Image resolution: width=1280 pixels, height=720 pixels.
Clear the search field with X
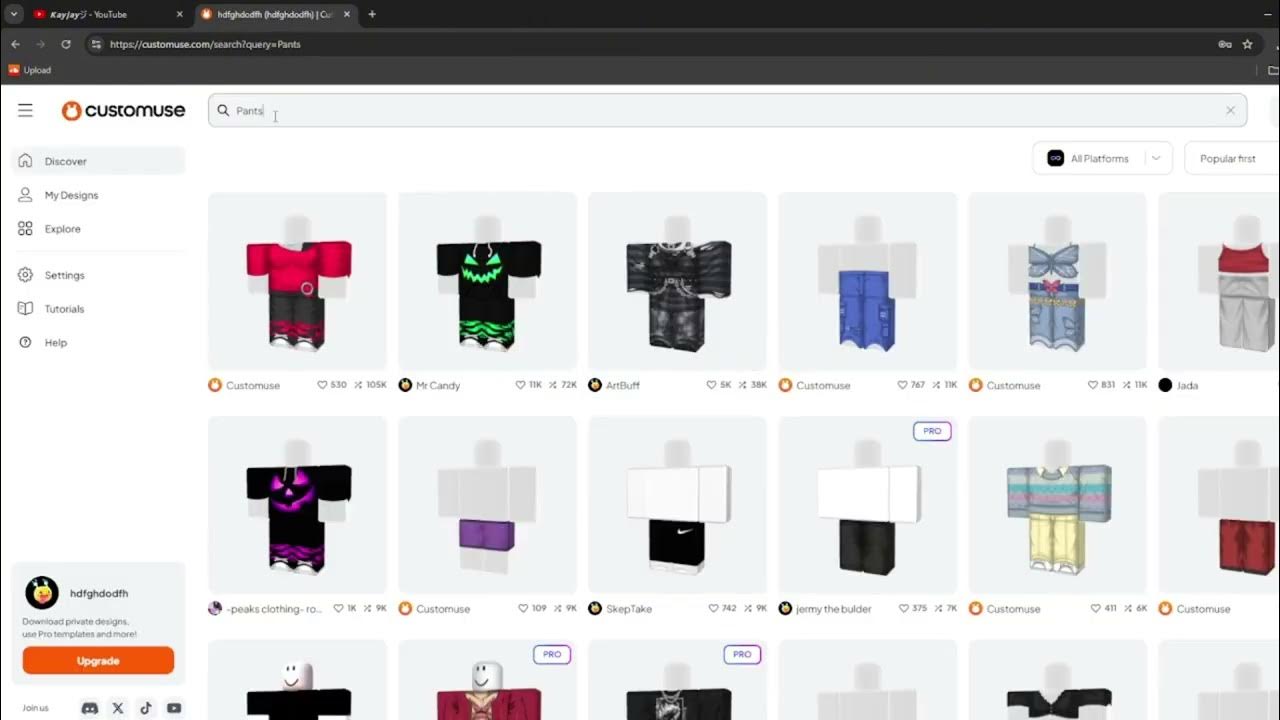[x=1230, y=110]
